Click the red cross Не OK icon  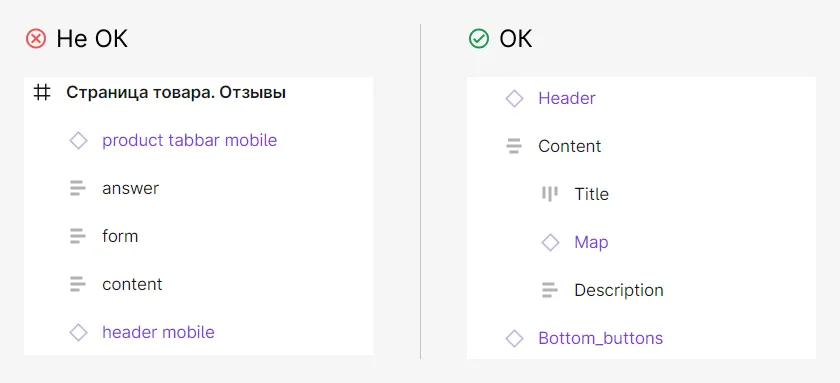36,40
